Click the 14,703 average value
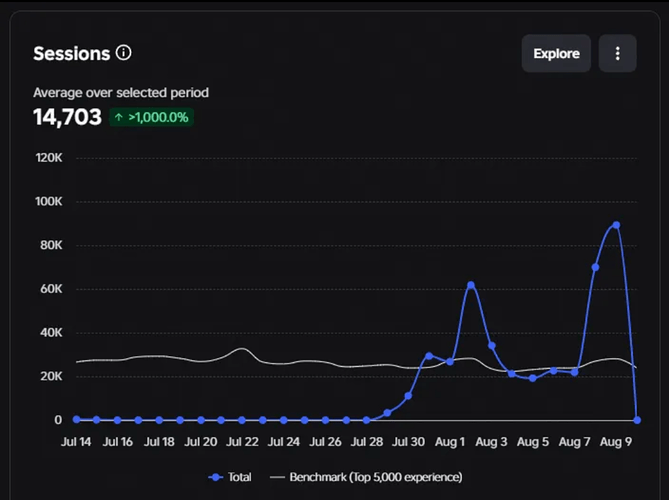669x500 pixels. click(x=67, y=117)
